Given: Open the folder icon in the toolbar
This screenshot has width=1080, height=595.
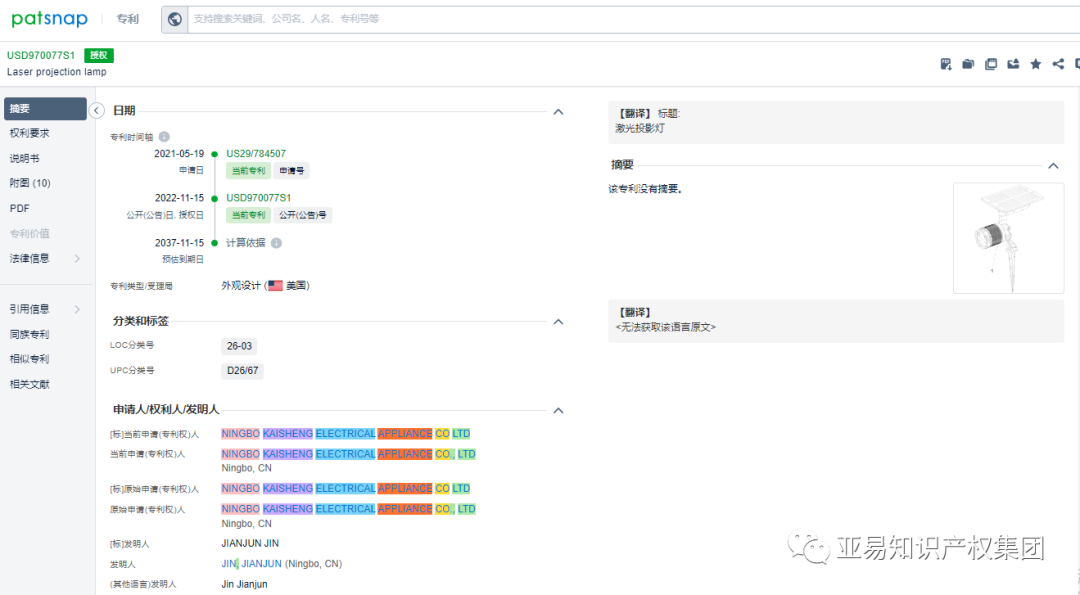Looking at the screenshot, I should coord(968,64).
